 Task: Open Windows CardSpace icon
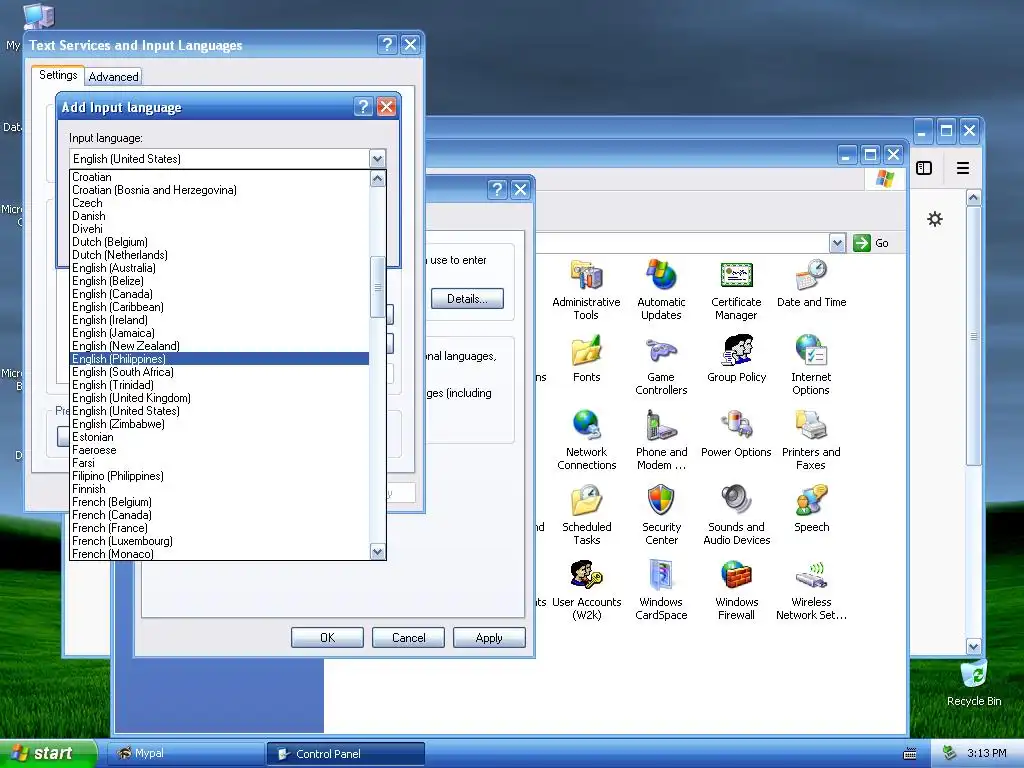point(661,591)
